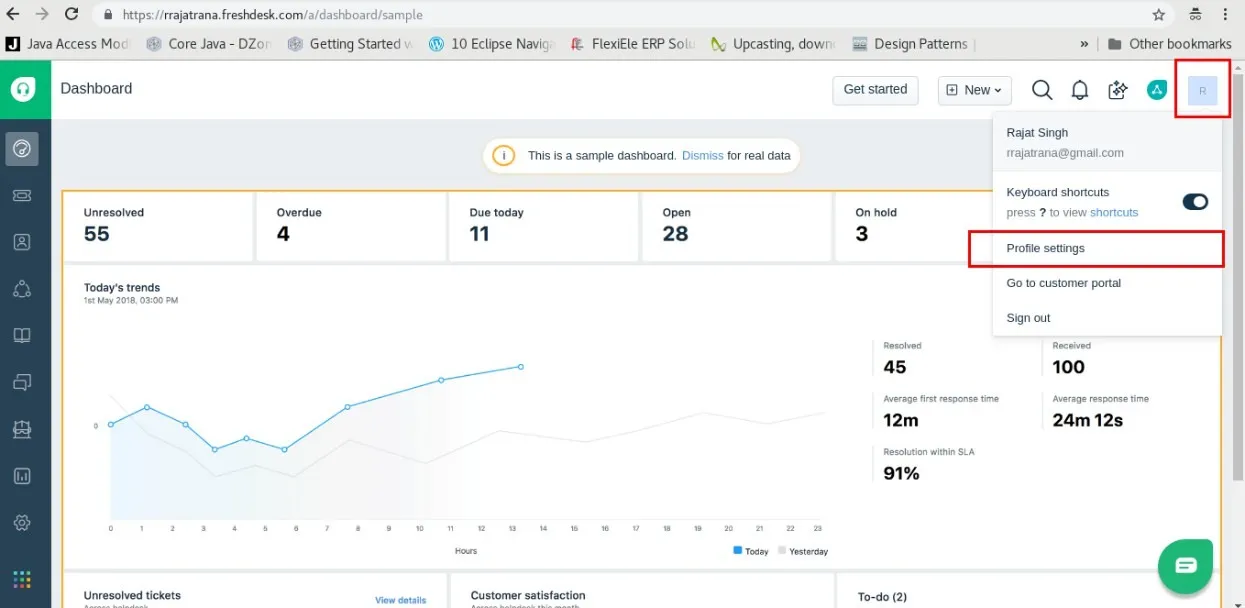Click the Today's trends heading
Viewport: 1245px width, 608px height.
click(x=122, y=288)
